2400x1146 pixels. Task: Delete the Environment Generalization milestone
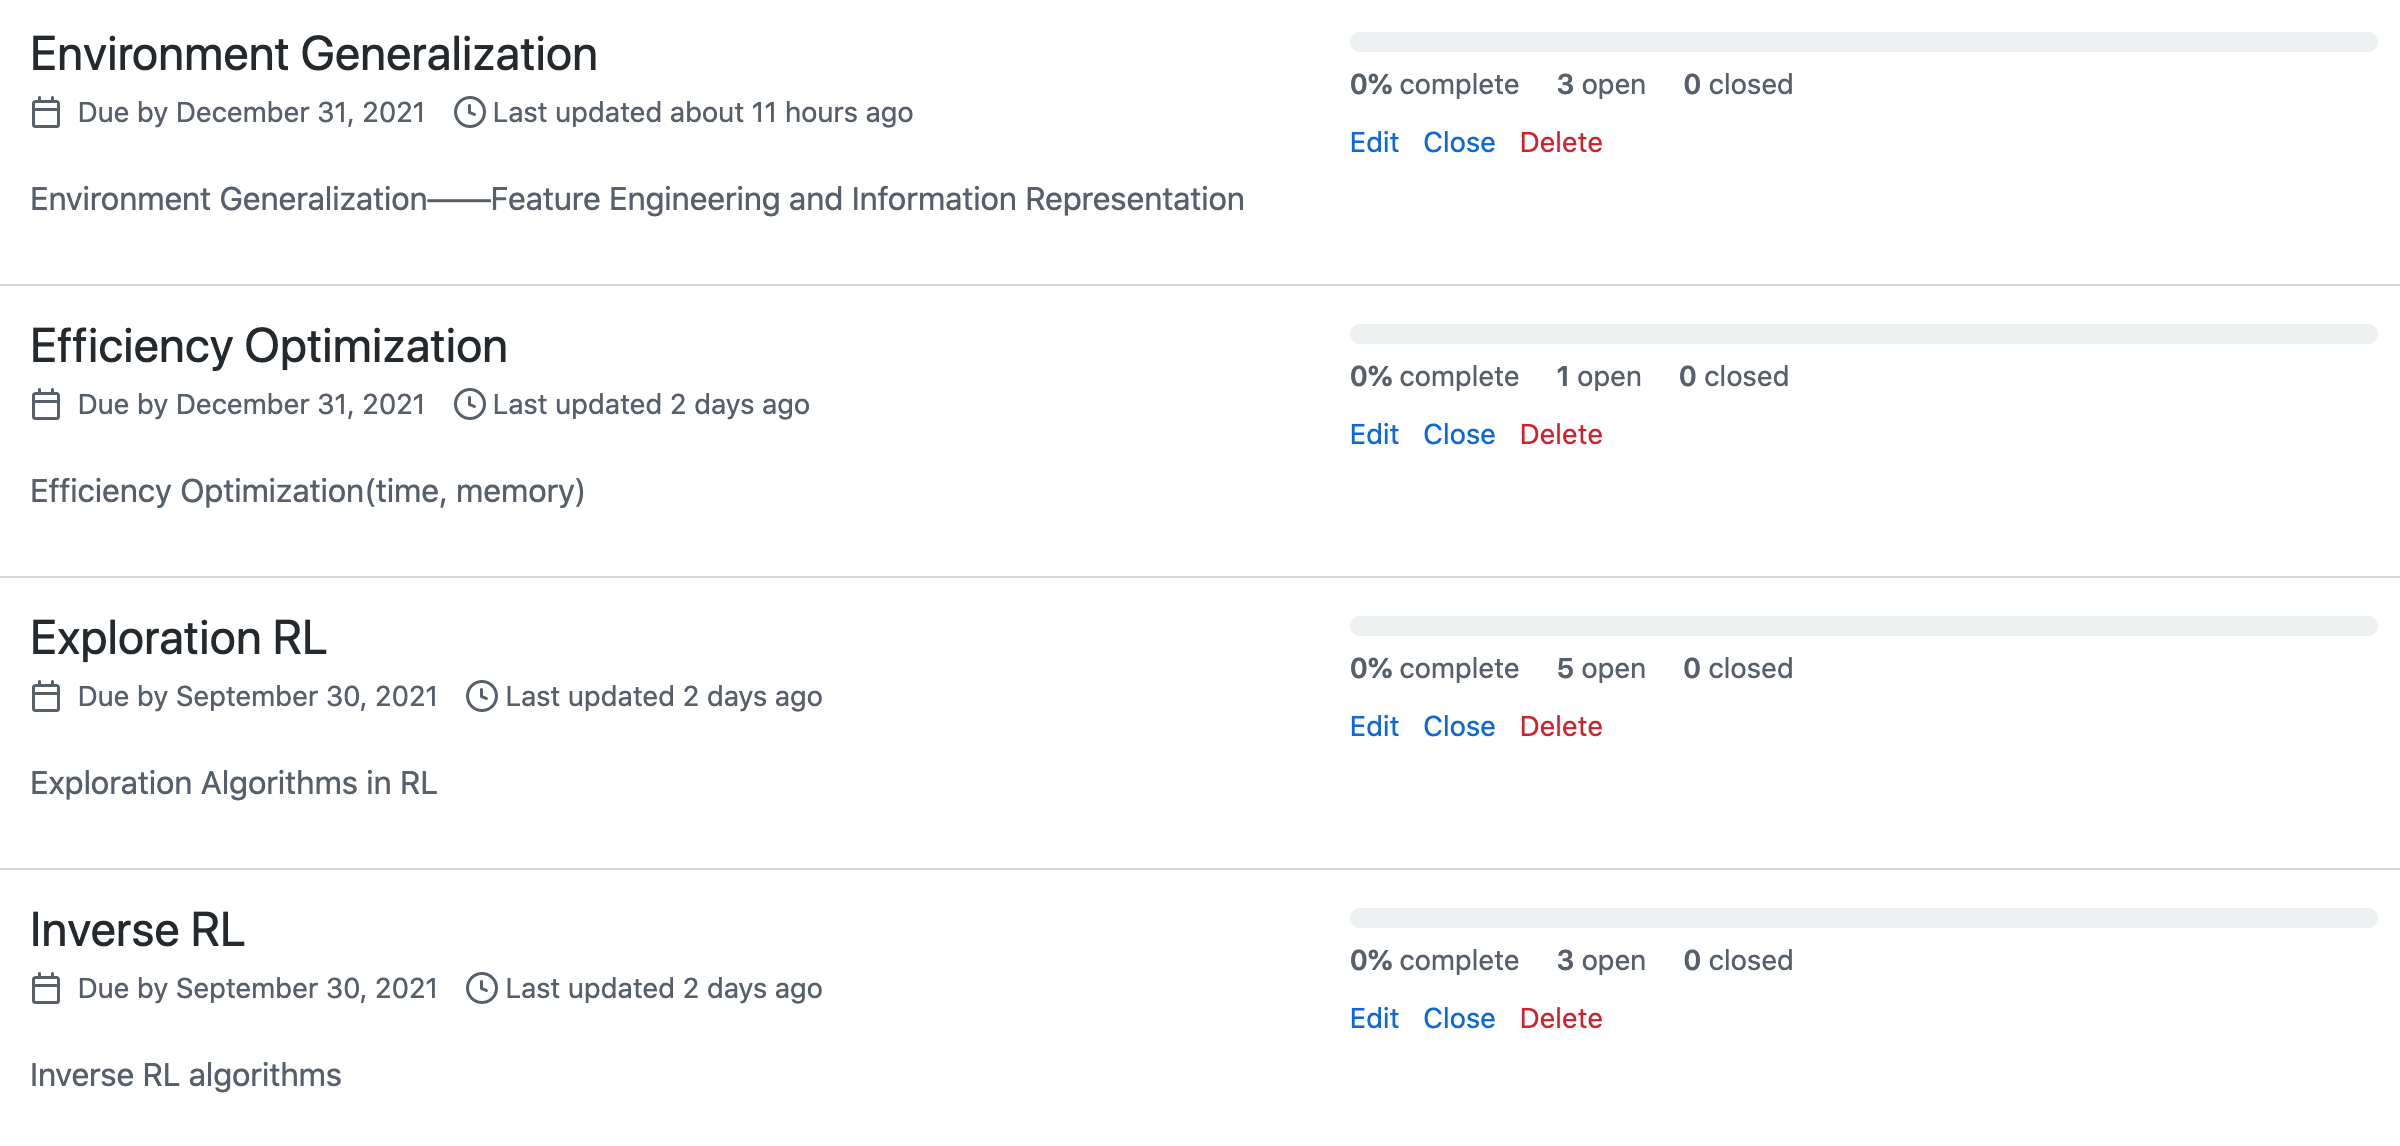[1560, 143]
